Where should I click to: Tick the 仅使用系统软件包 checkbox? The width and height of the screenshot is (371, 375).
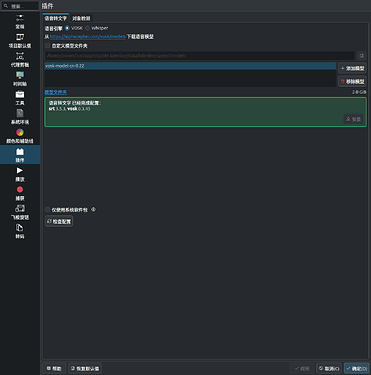48,210
